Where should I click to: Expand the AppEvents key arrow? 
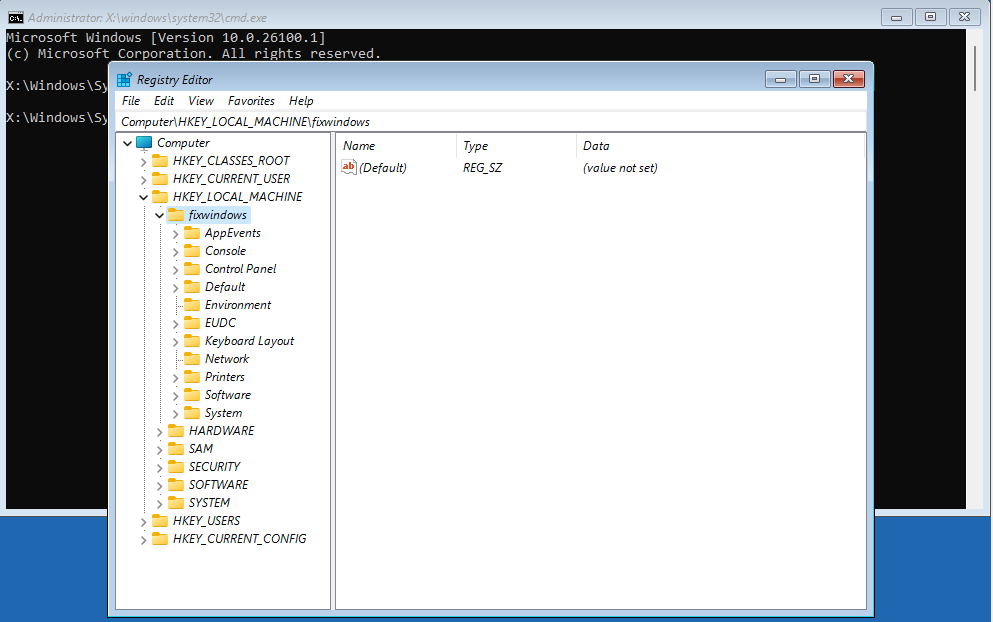coord(175,234)
